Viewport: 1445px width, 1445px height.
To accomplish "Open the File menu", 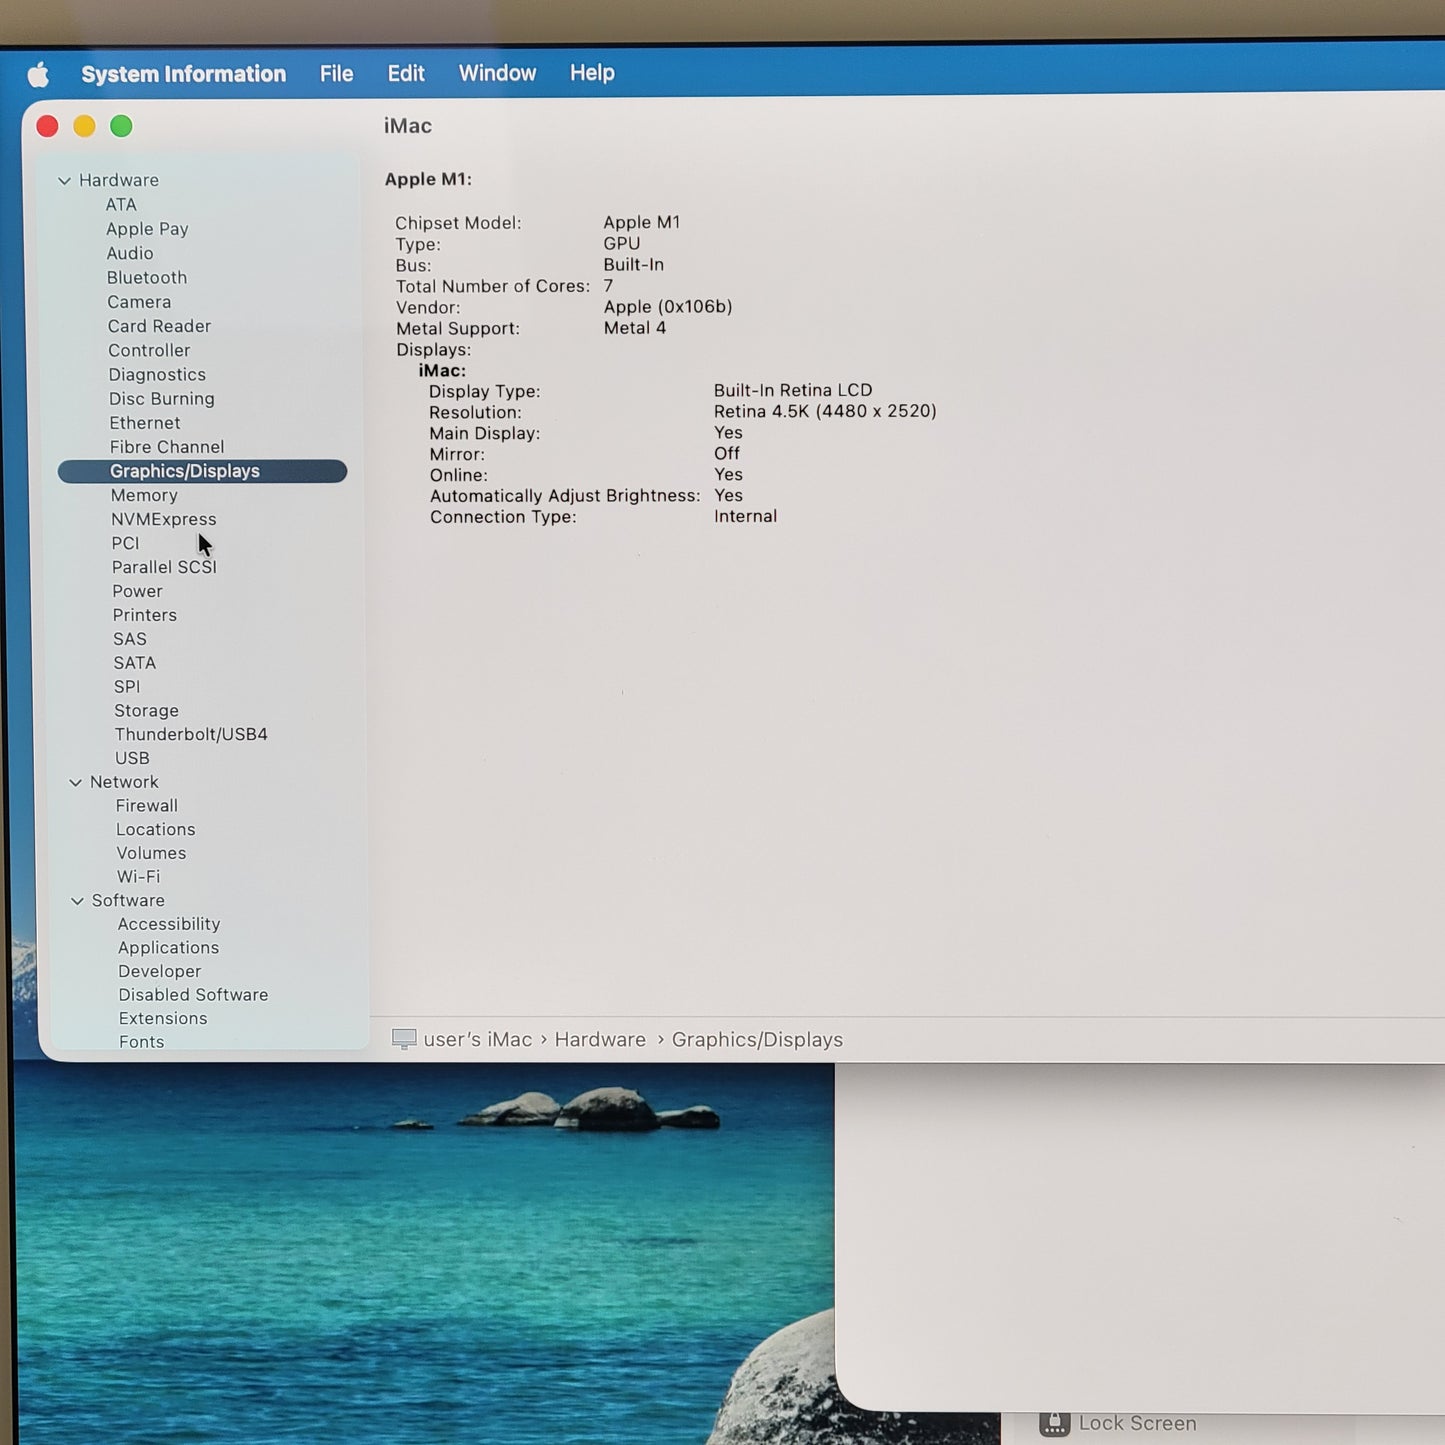I will click(336, 74).
